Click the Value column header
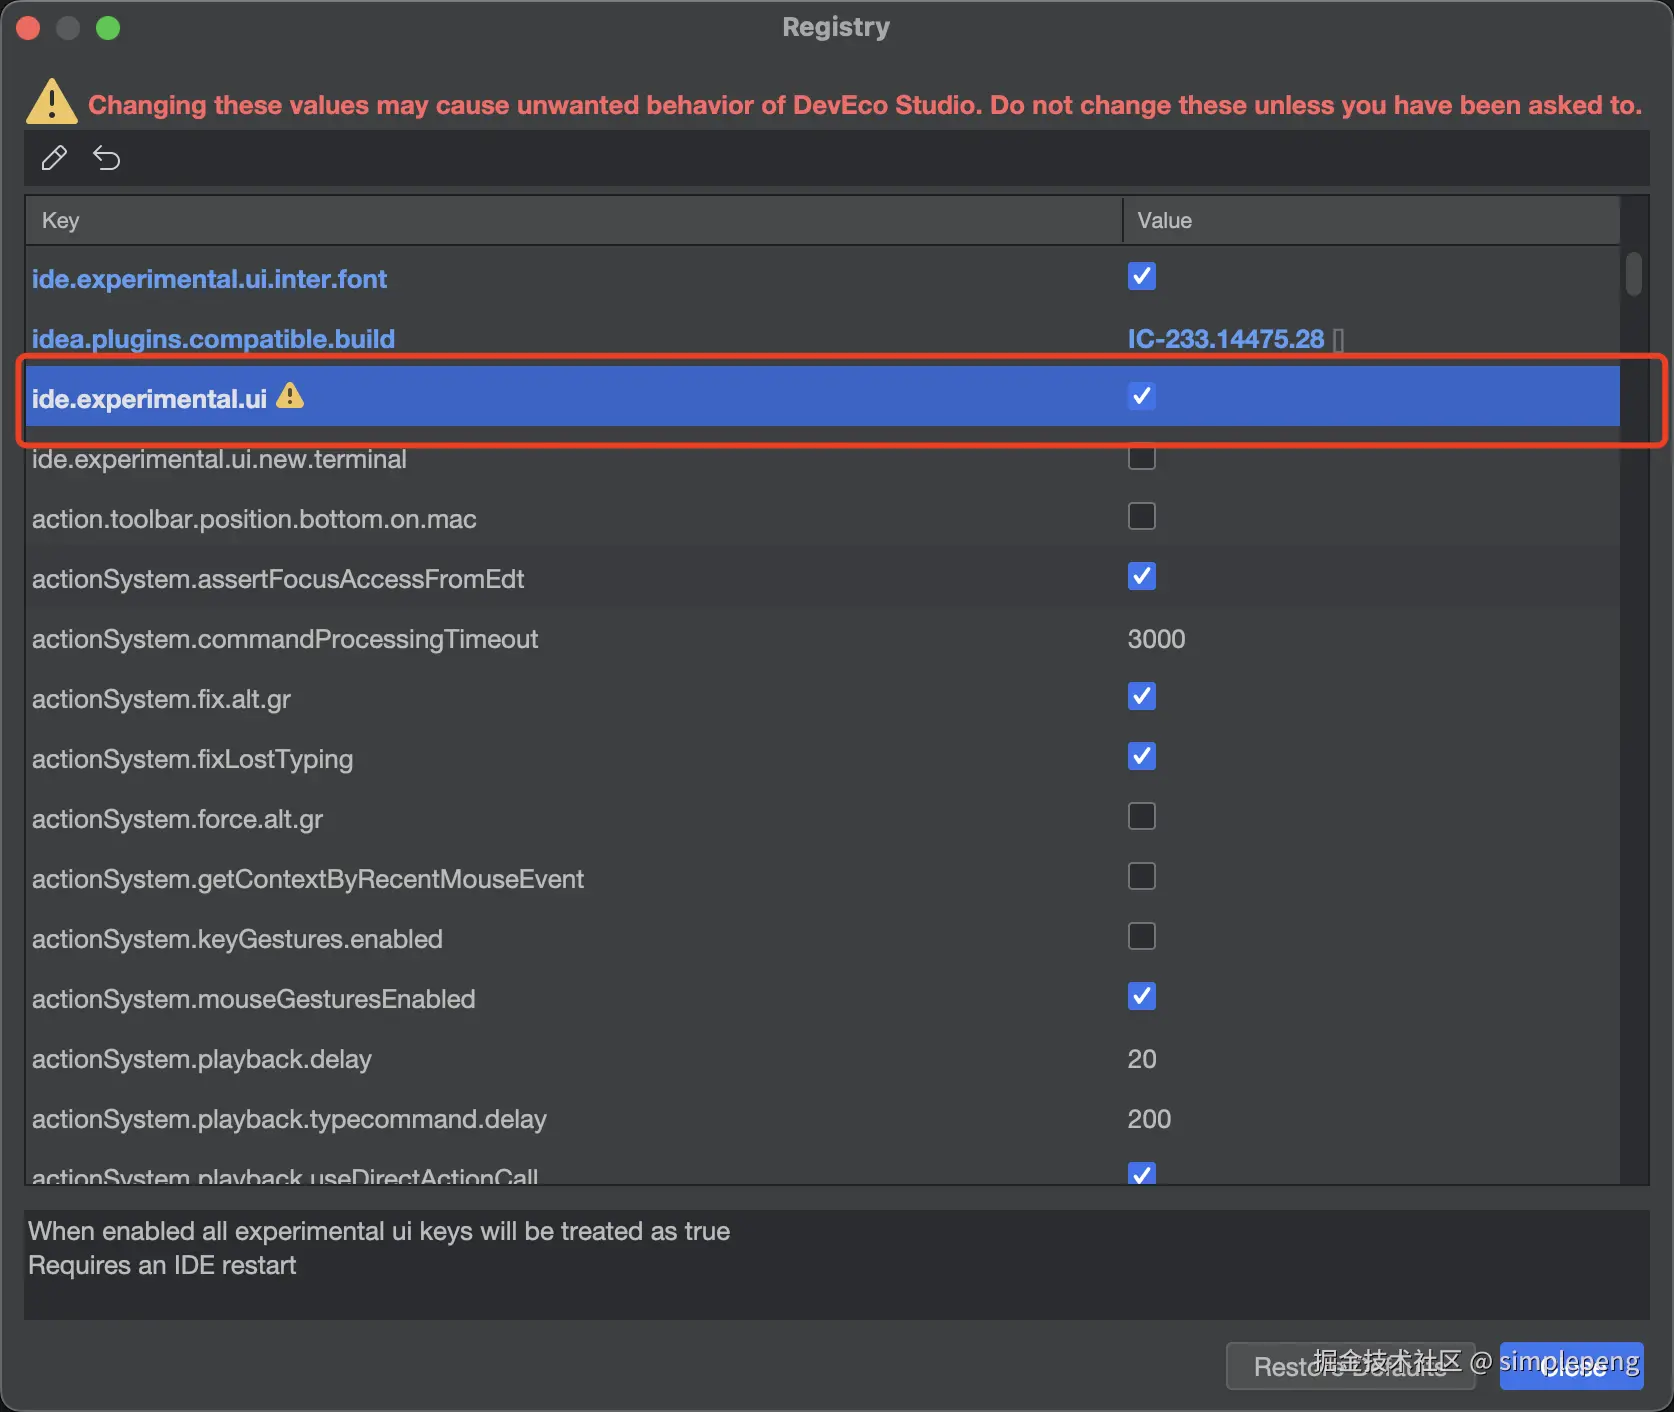The height and width of the screenshot is (1412, 1674). pyautogui.click(x=1370, y=221)
